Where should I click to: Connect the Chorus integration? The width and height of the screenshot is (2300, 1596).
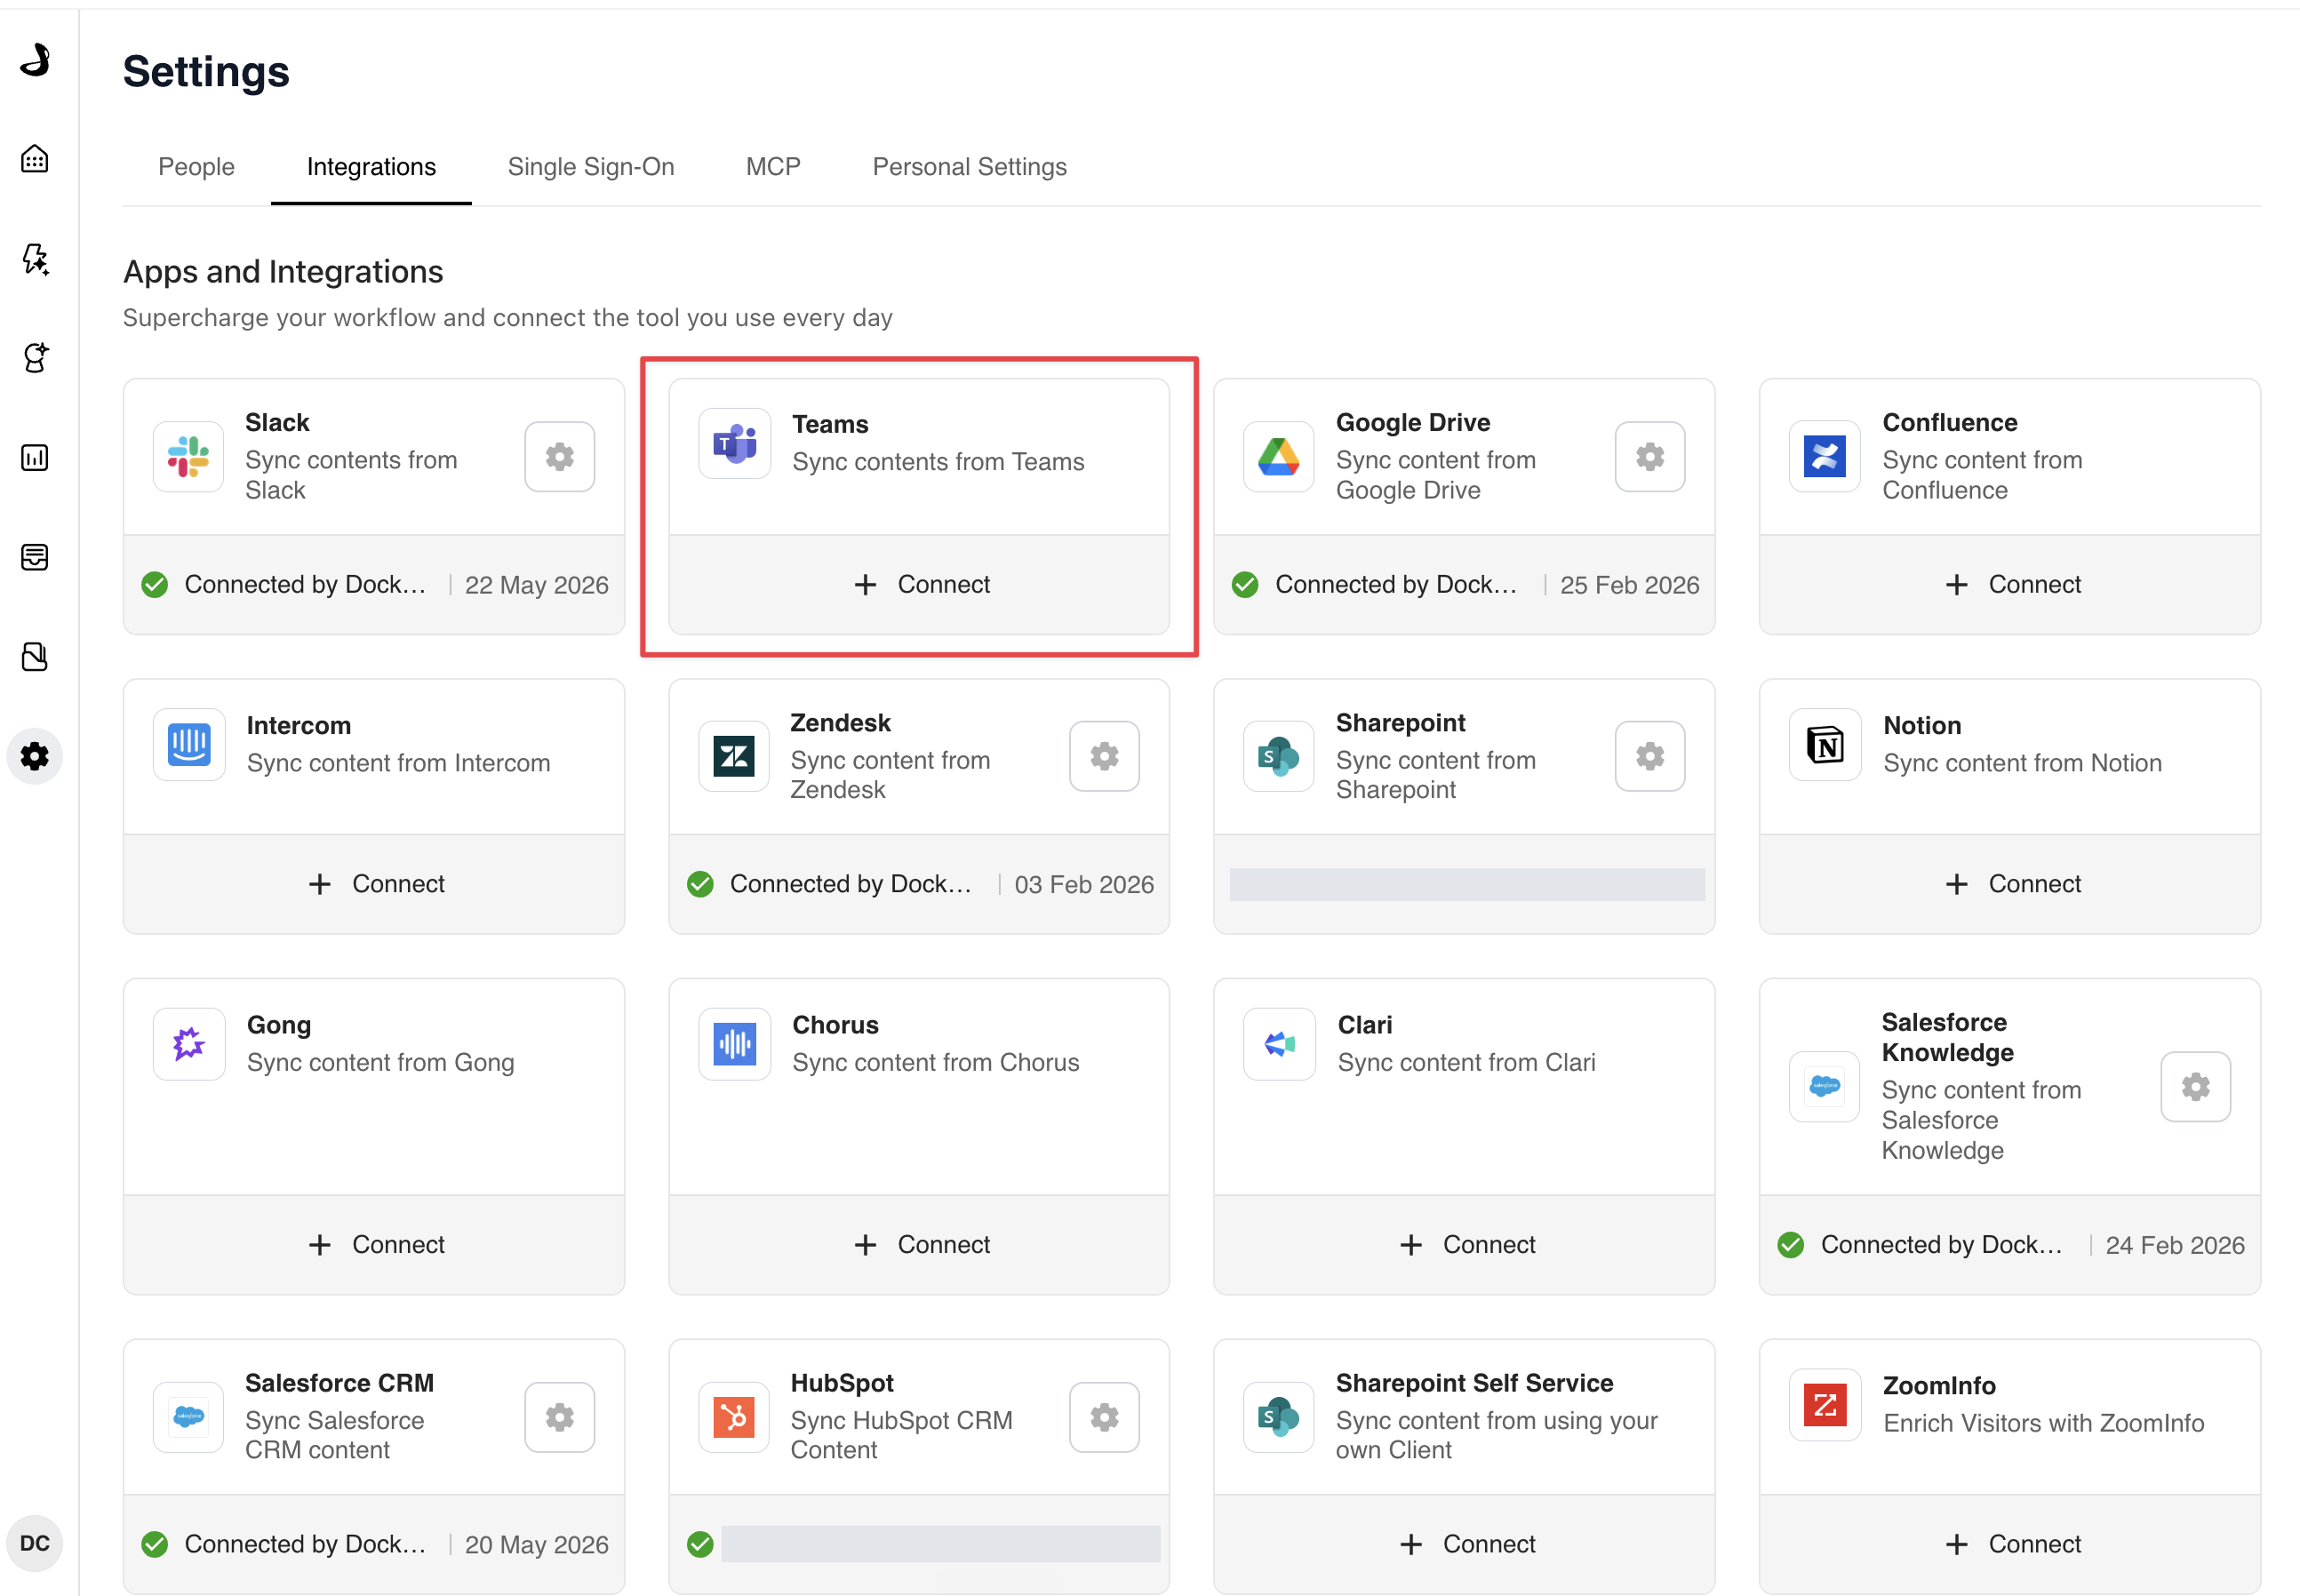coord(920,1245)
